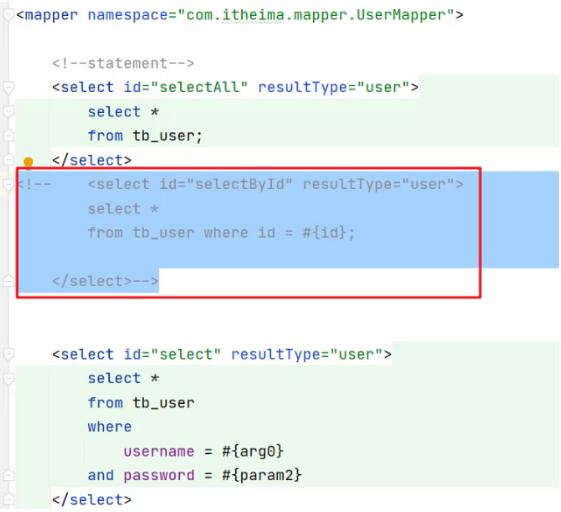Click fold marker beside "select *" in selectAll

click(x=8, y=112)
